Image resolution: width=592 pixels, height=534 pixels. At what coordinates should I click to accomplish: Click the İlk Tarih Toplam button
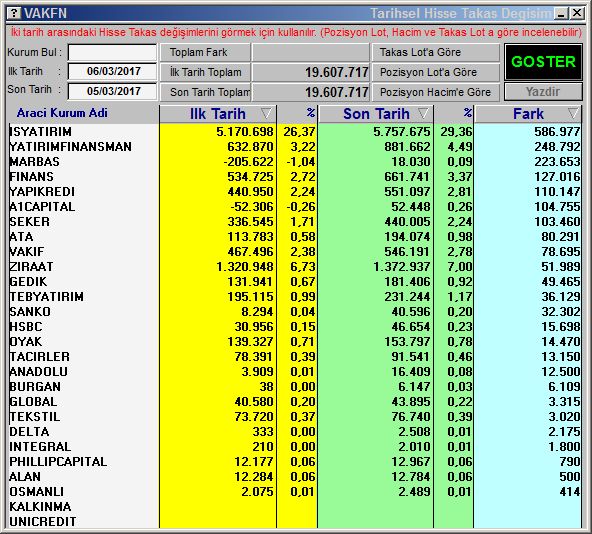pos(205,72)
